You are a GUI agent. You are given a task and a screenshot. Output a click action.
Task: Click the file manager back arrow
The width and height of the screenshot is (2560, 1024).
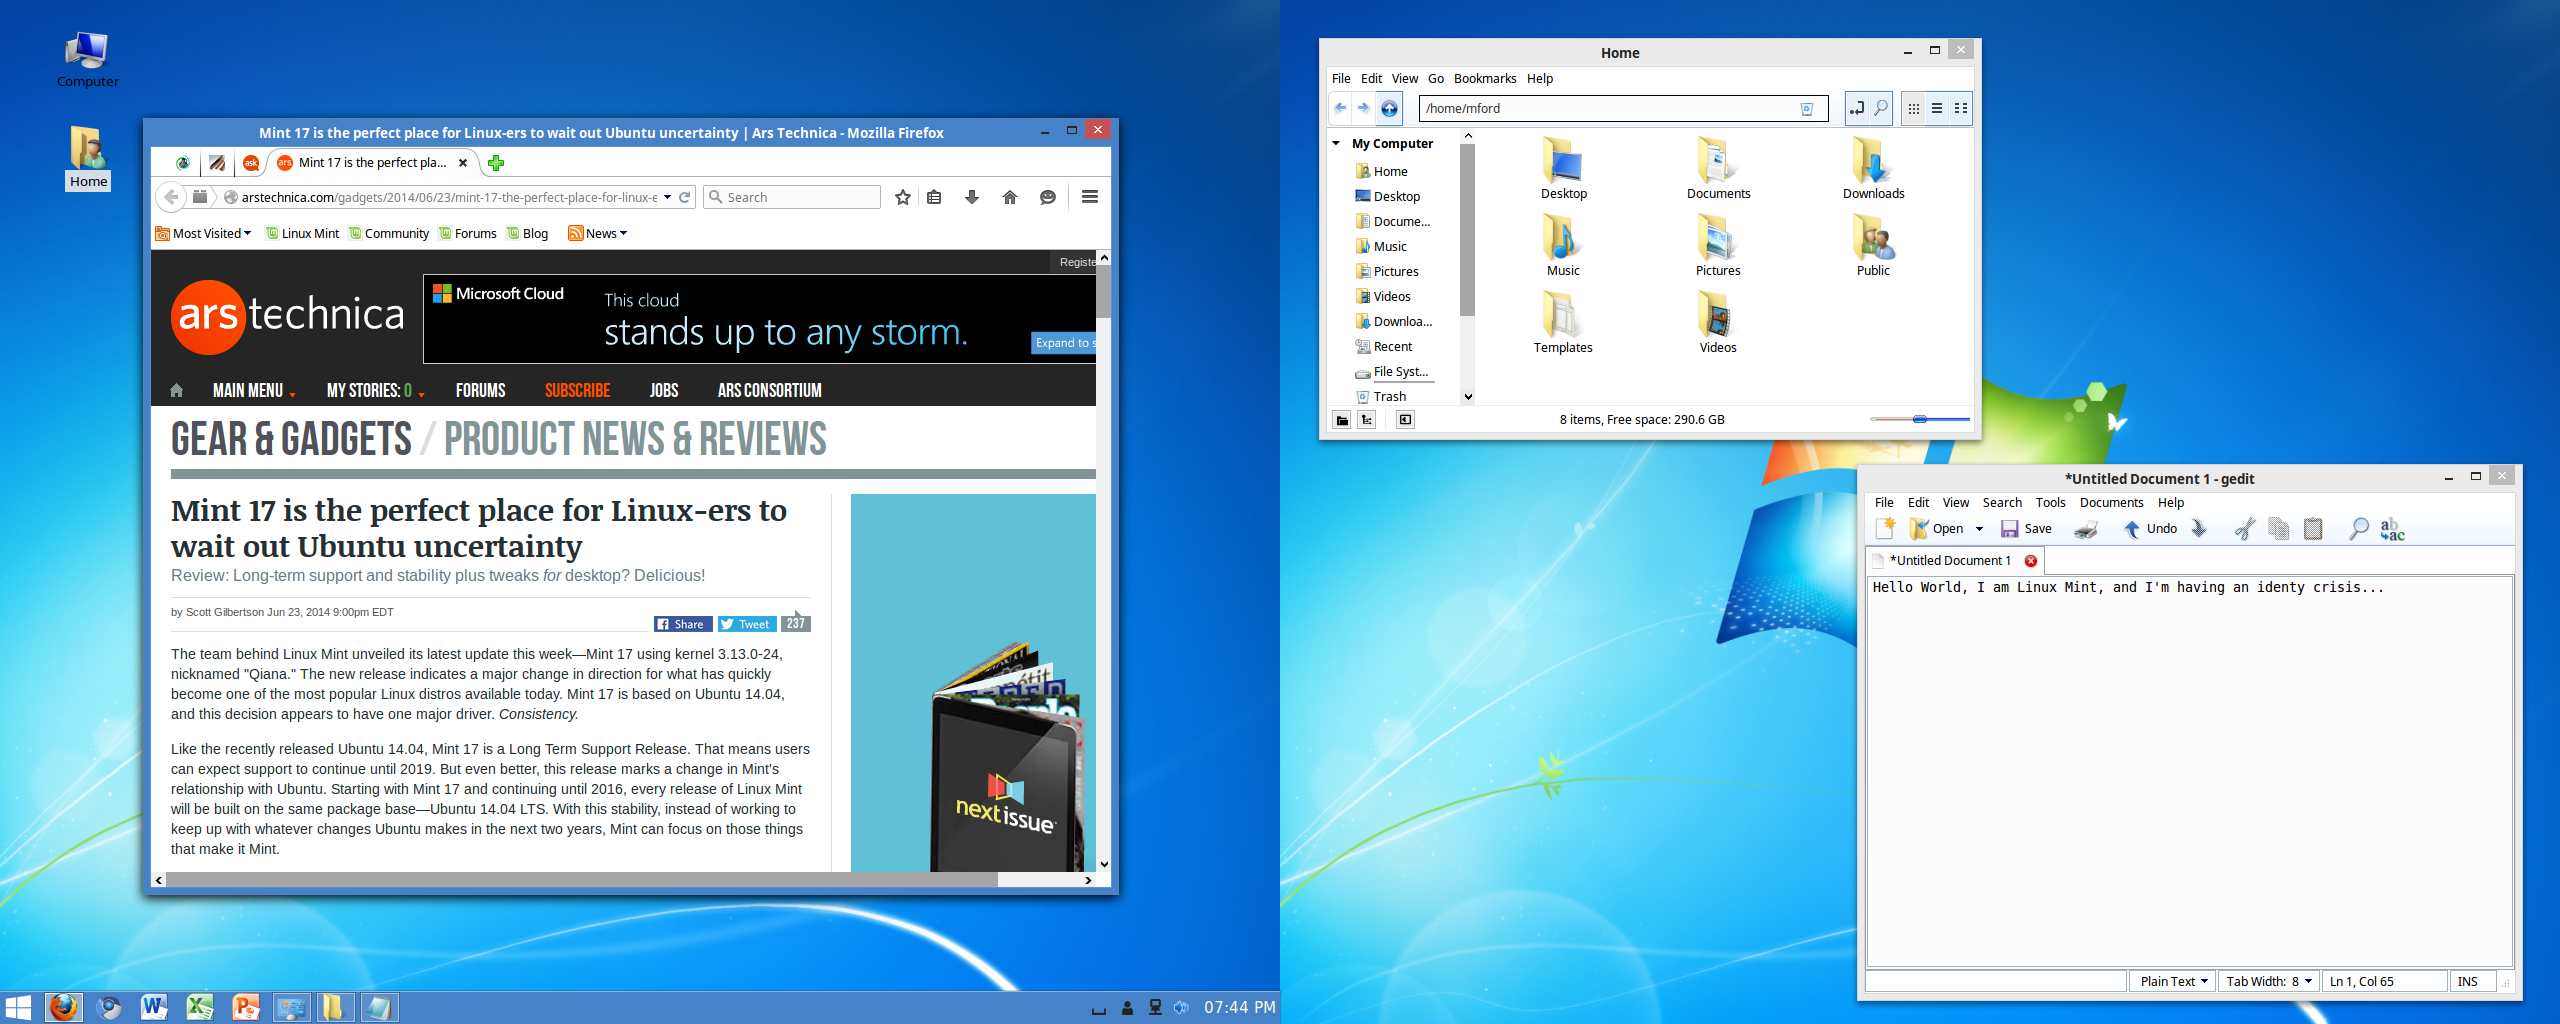coord(1340,108)
